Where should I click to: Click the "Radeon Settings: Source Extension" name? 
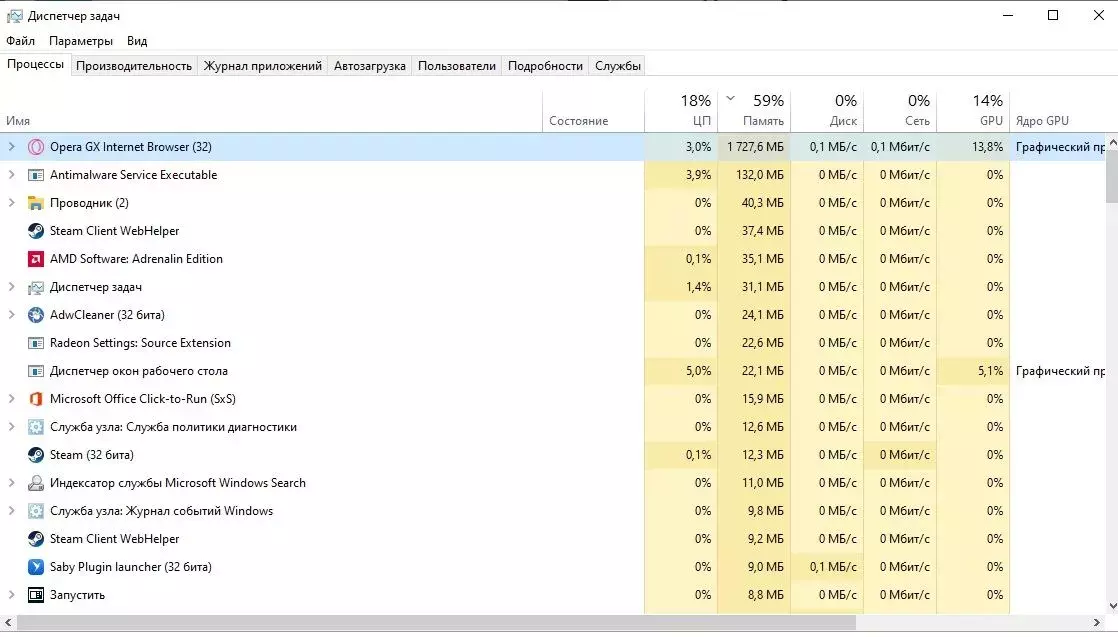[140, 343]
